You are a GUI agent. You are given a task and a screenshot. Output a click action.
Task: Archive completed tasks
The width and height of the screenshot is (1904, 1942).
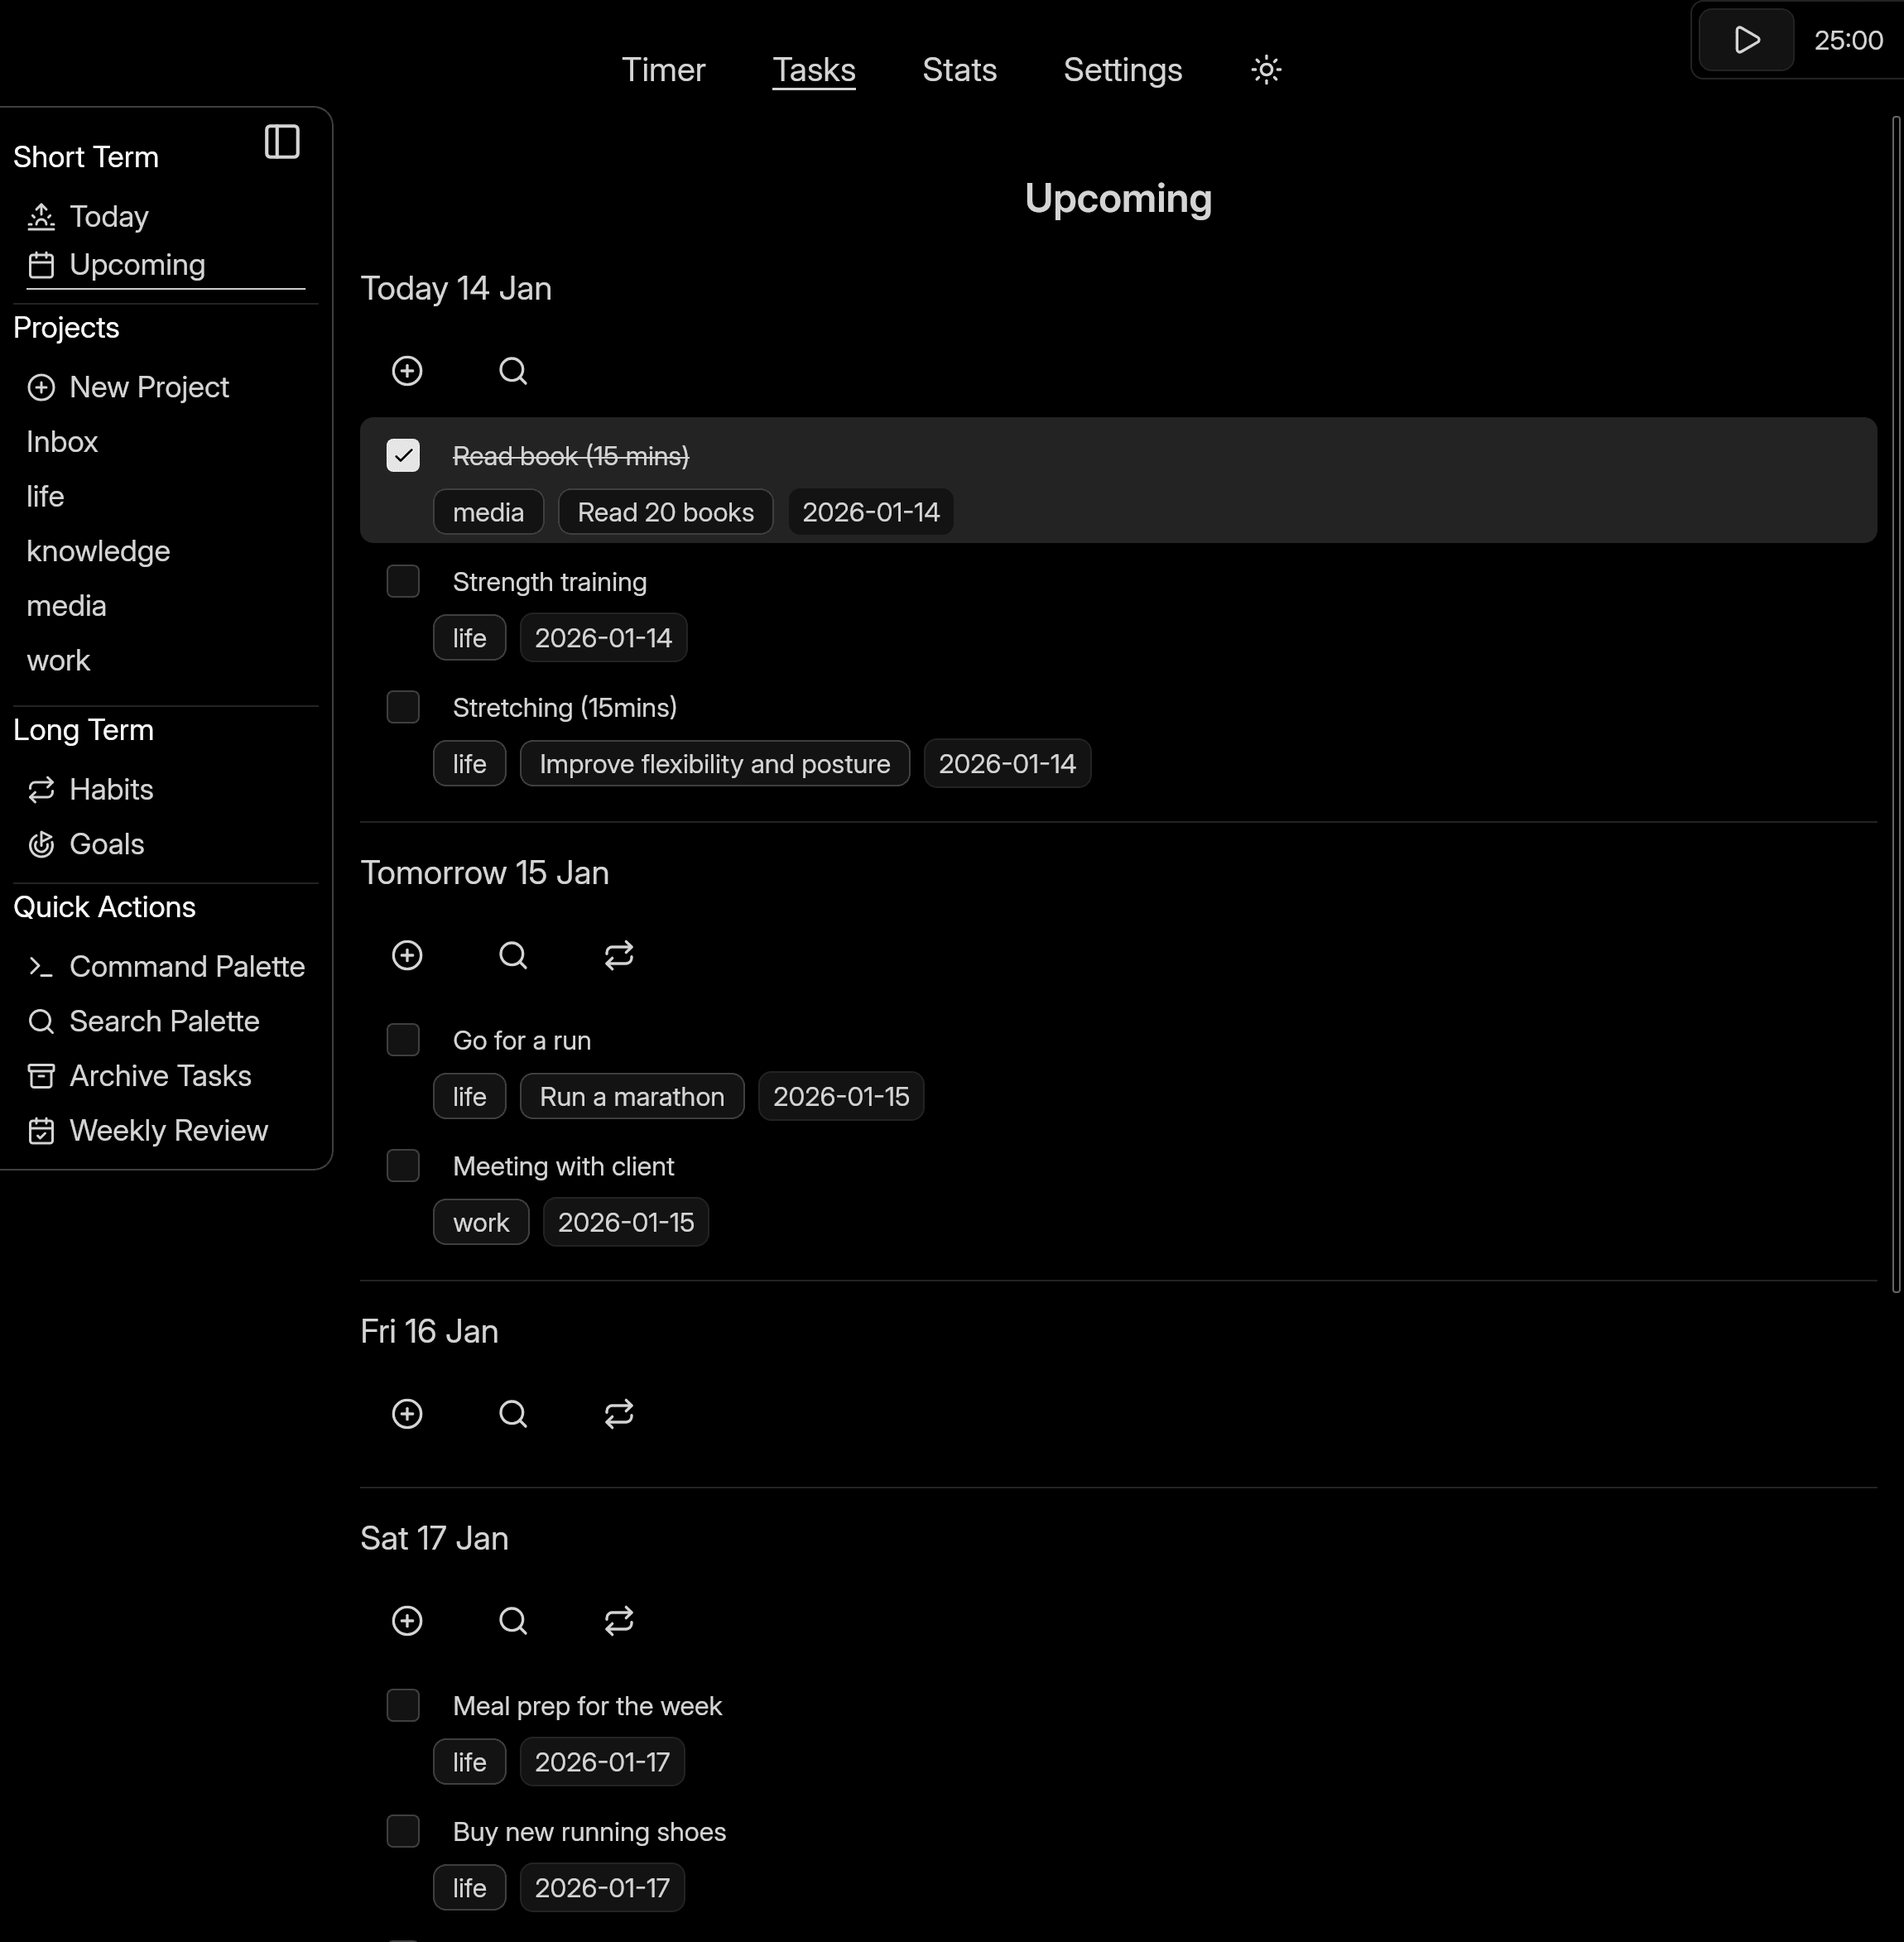159,1075
